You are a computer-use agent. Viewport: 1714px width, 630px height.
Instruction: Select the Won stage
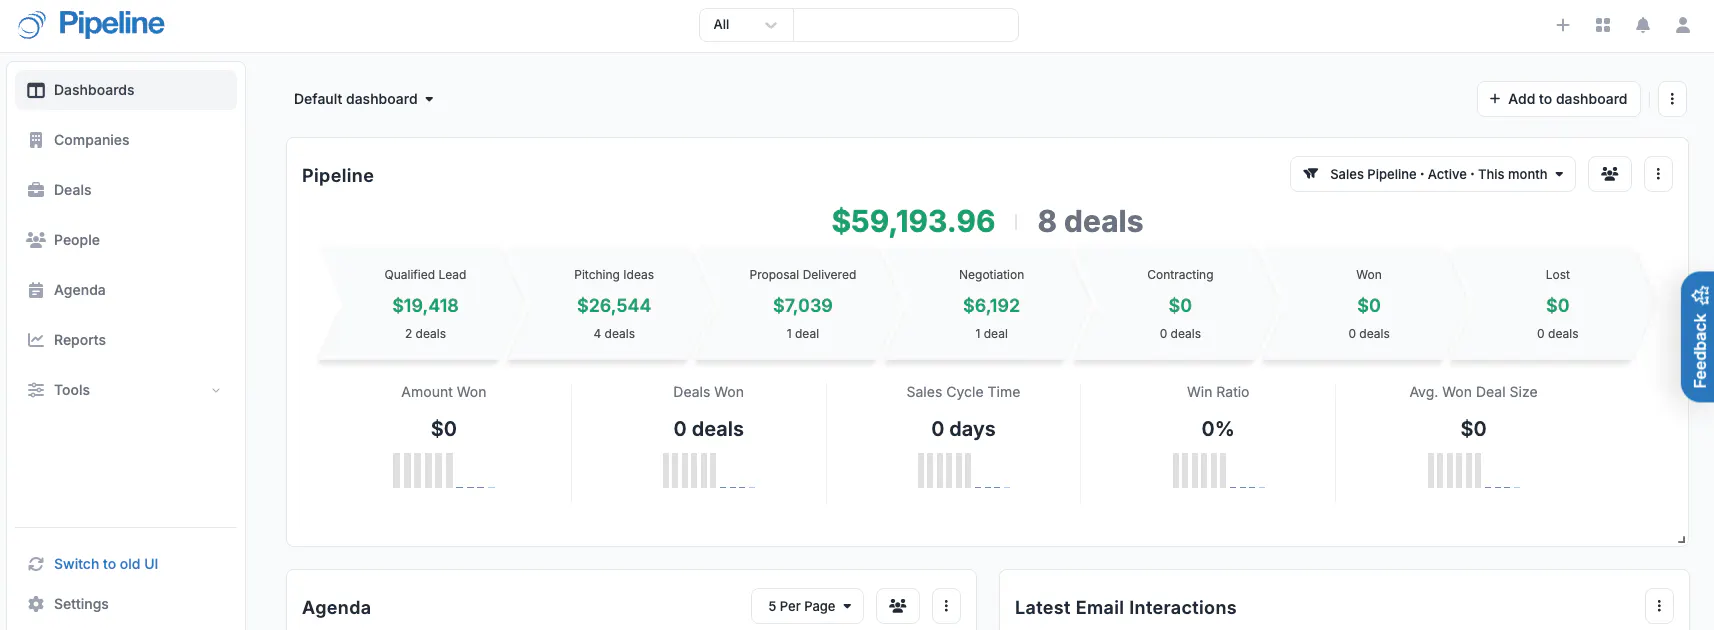point(1369,304)
